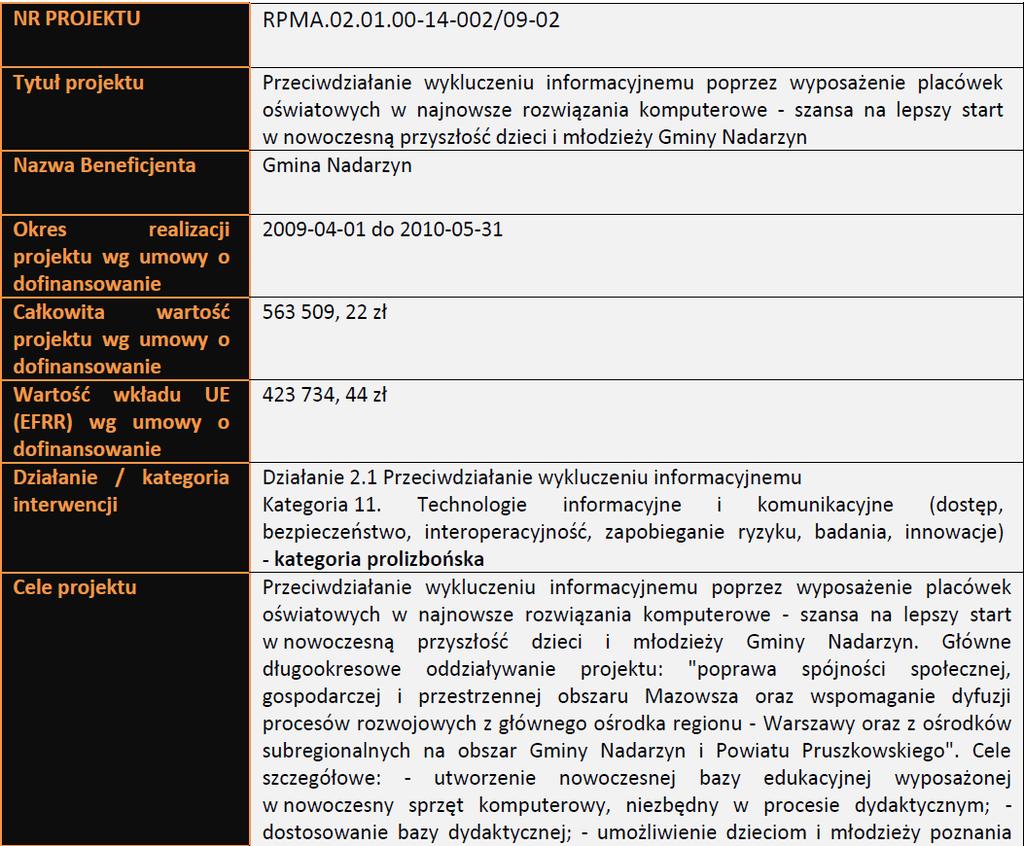This screenshot has width=1024, height=846.
Task: Select the 'NR PROJEKTU' header cell
Action: [x=125, y=35]
